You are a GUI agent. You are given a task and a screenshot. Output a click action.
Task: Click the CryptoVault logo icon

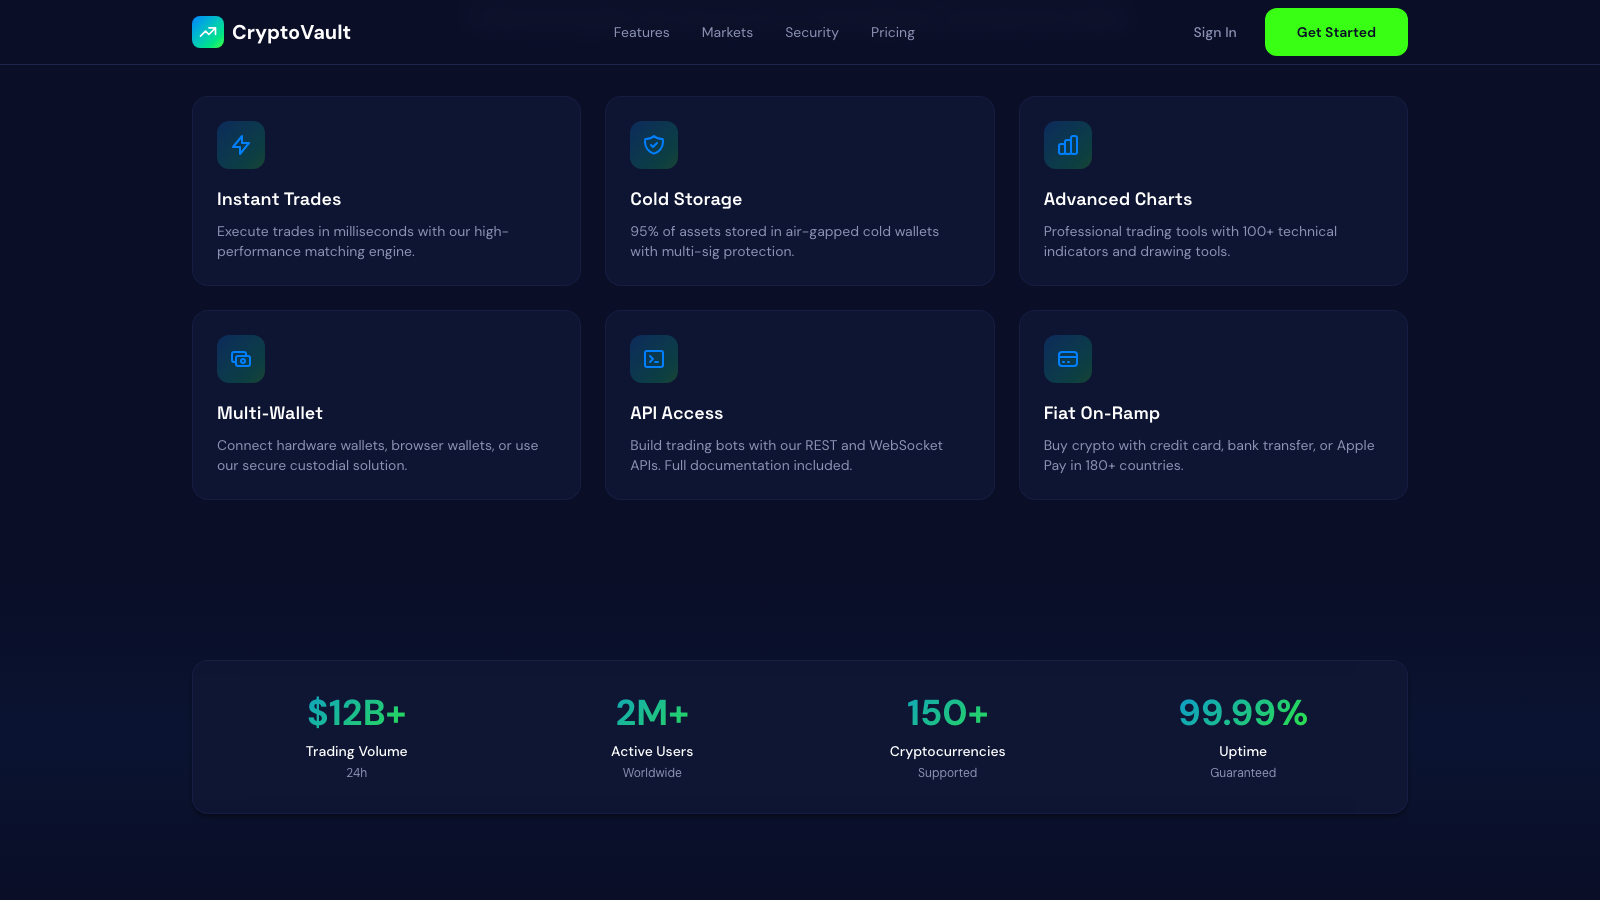pos(208,32)
